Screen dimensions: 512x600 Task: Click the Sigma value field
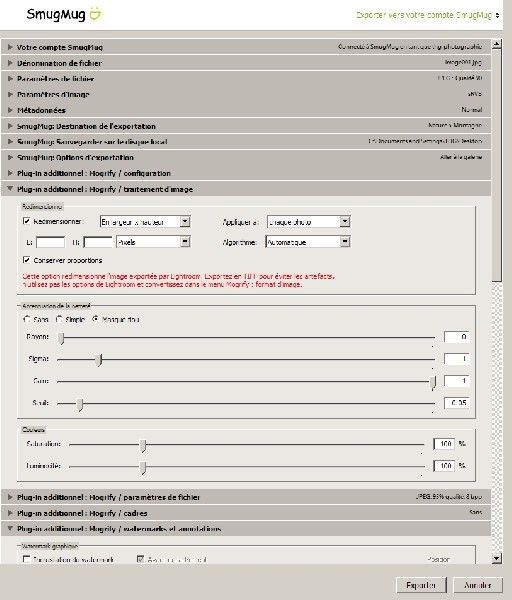pyautogui.click(x=457, y=359)
